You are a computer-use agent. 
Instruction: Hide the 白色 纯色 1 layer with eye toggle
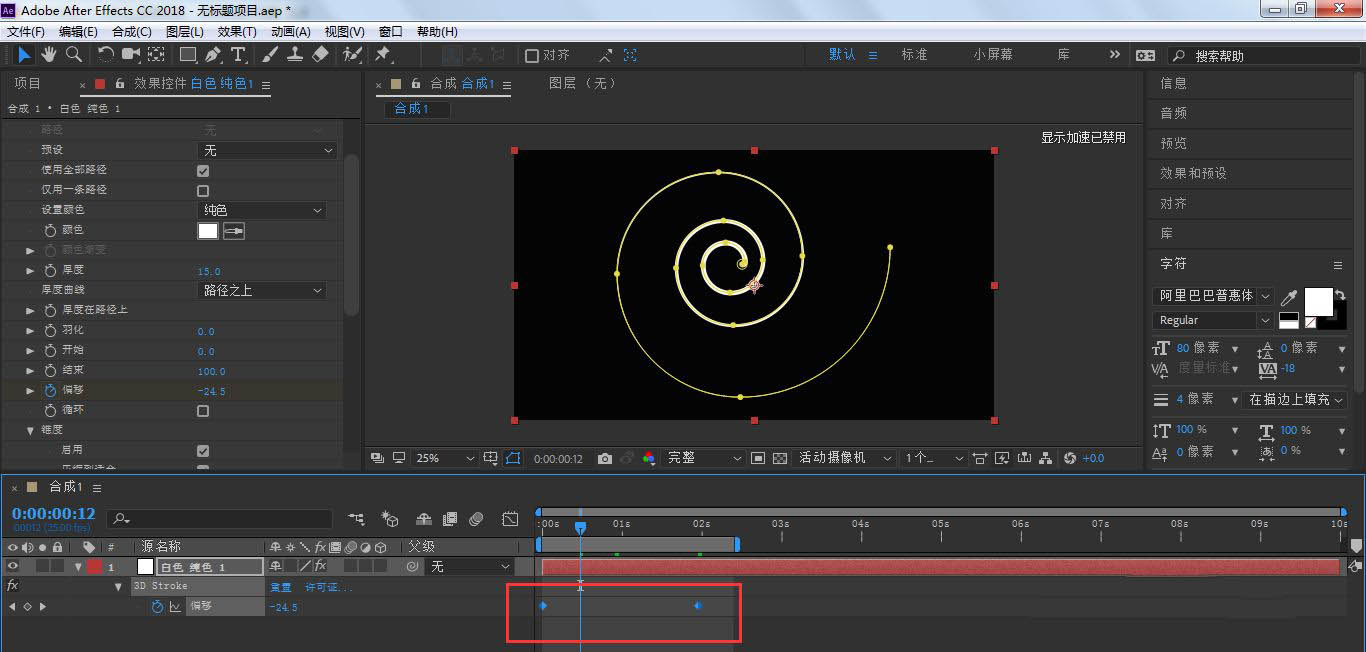13,567
